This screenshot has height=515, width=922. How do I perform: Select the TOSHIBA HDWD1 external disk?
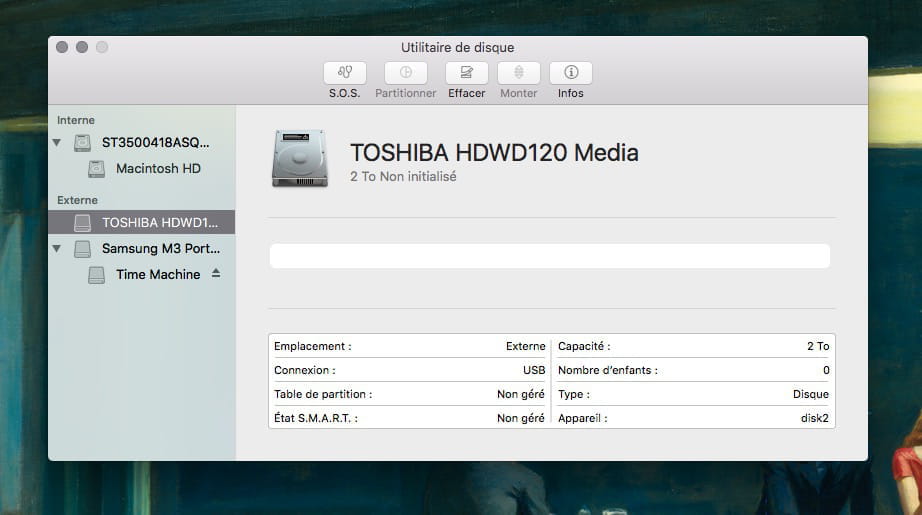142,222
